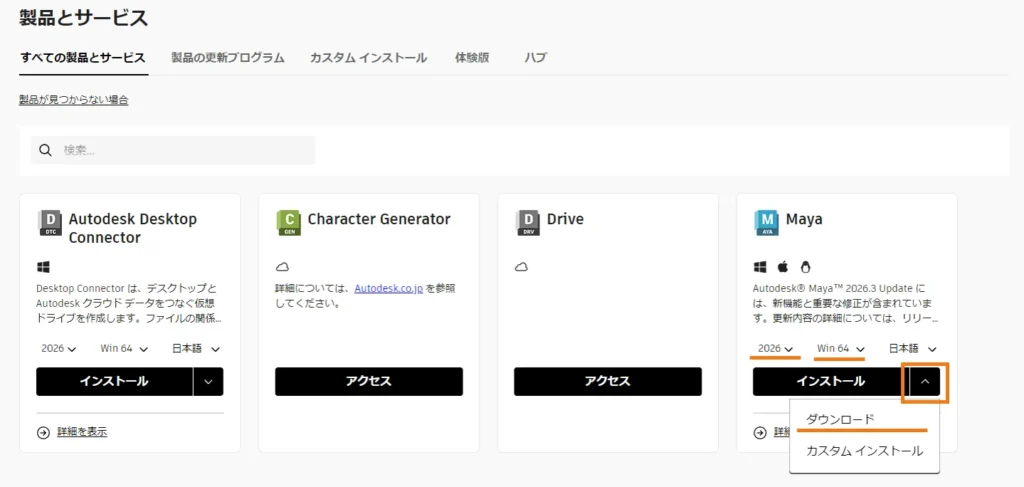Click the cloud icon on Drive card
1024x487 pixels.
tap(521, 267)
